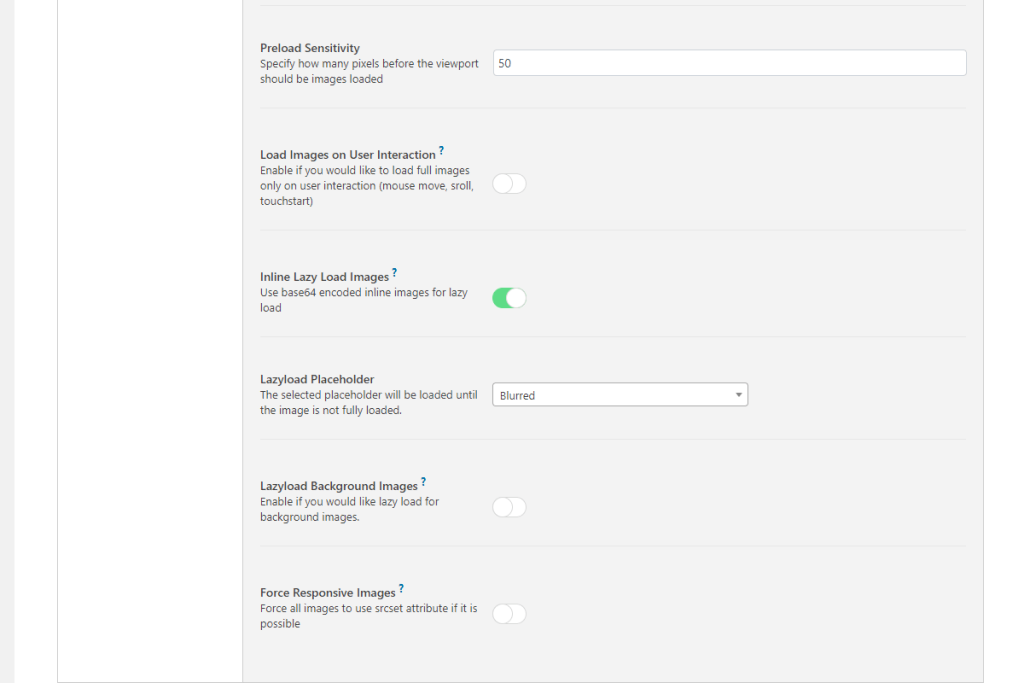Click description 'Enable if you would like lazy load'
This screenshot has width=1024, height=683.
point(349,509)
